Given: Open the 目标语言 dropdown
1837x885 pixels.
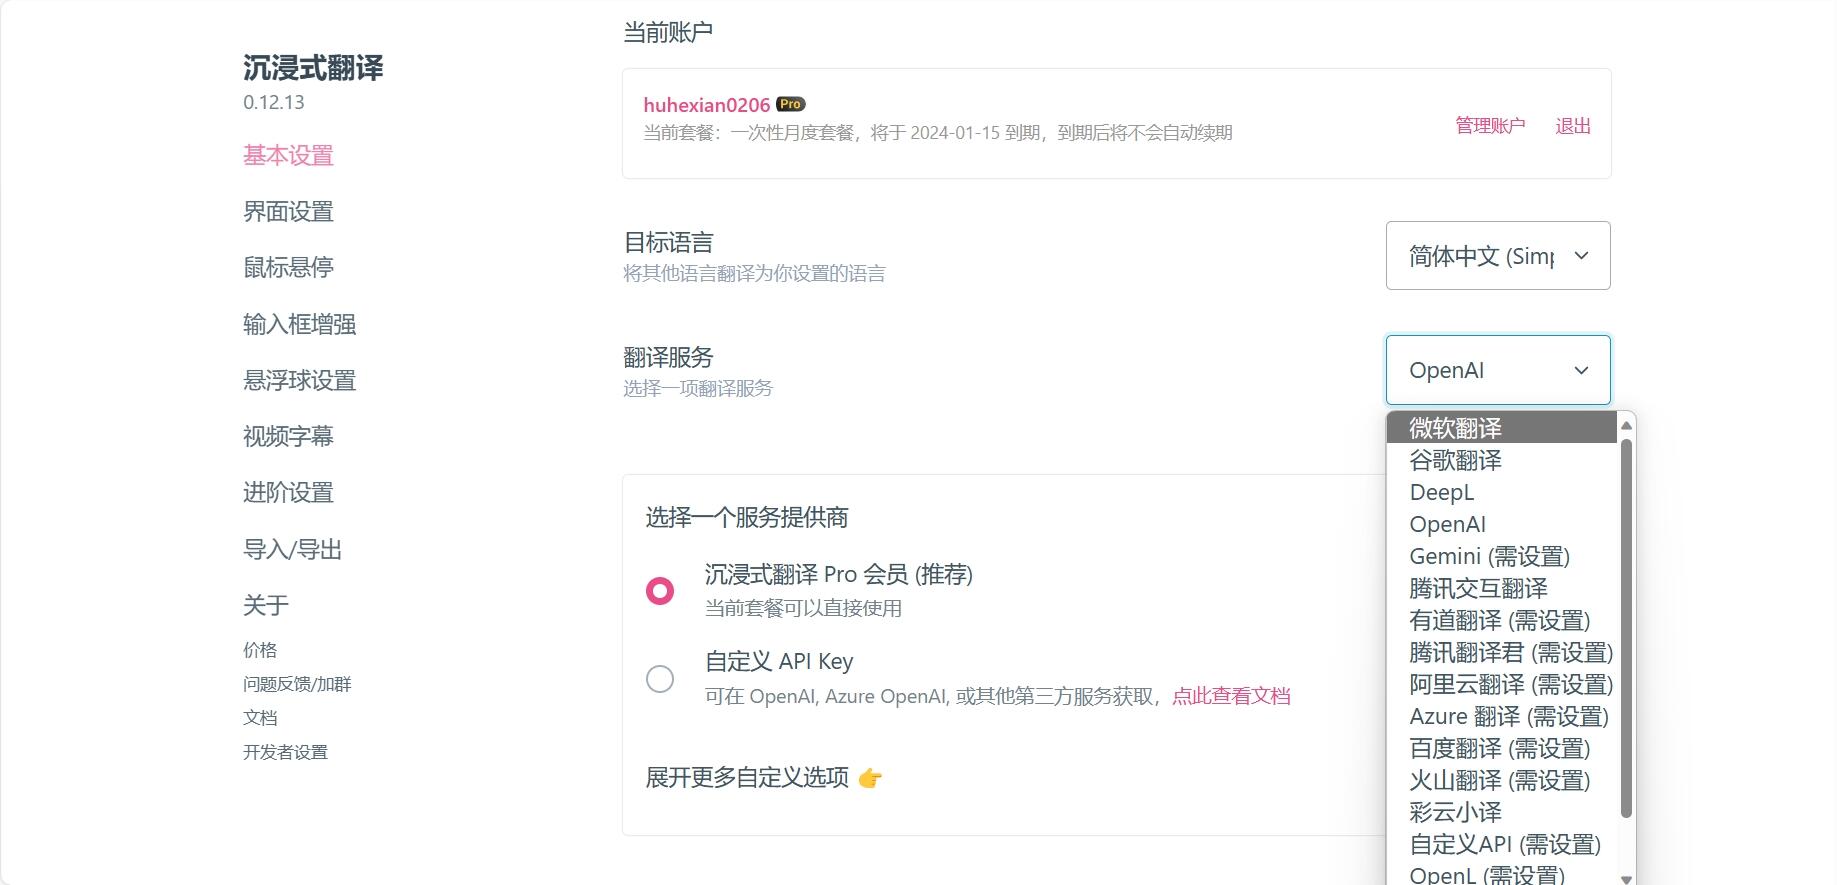Looking at the screenshot, I should [1498, 256].
